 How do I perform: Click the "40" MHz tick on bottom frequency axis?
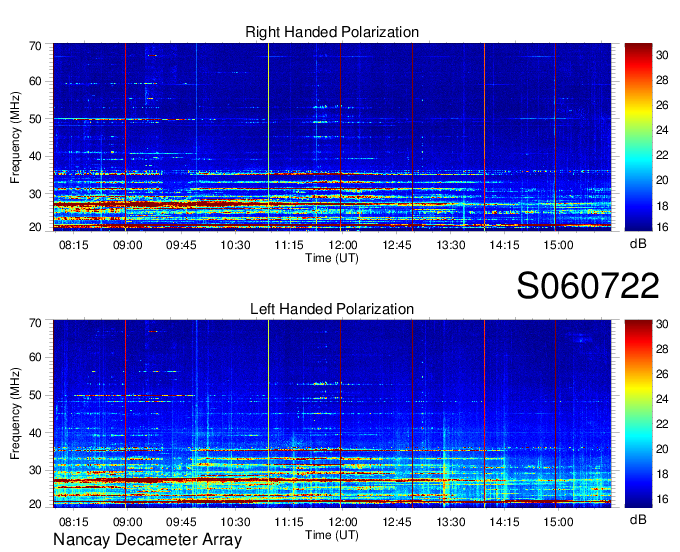pos(36,433)
